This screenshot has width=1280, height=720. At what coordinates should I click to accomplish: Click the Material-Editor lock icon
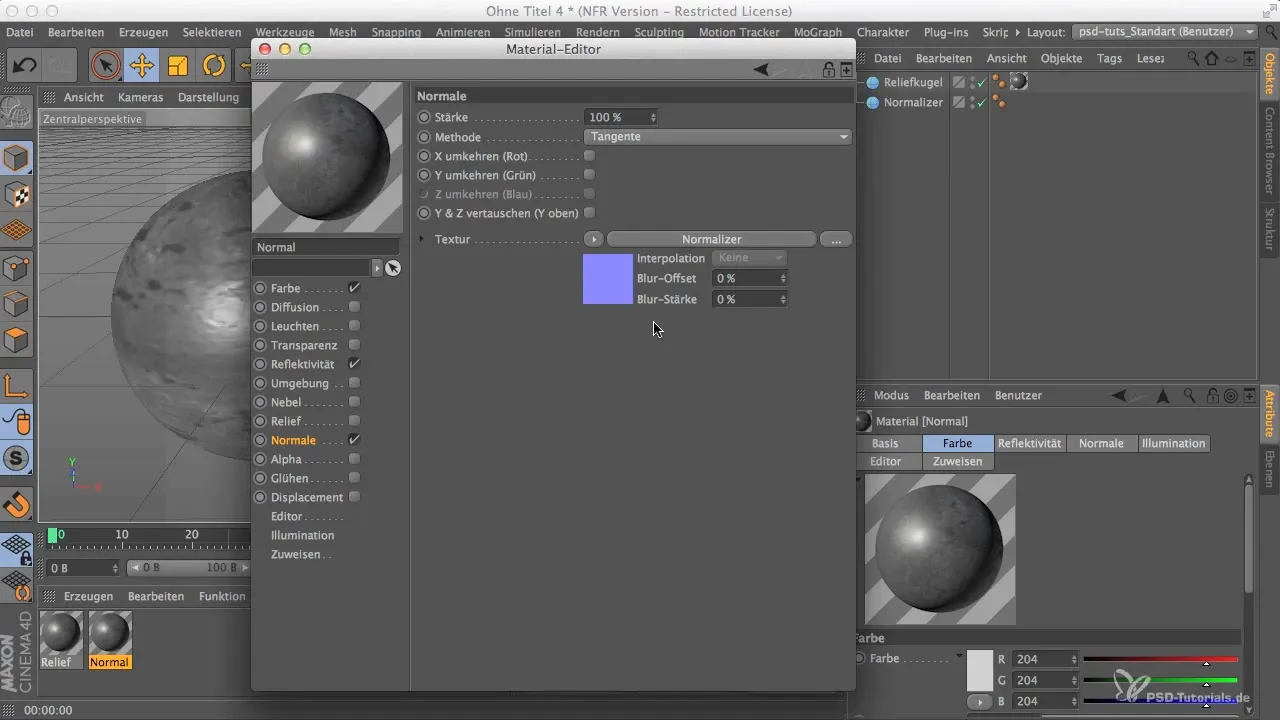829,69
